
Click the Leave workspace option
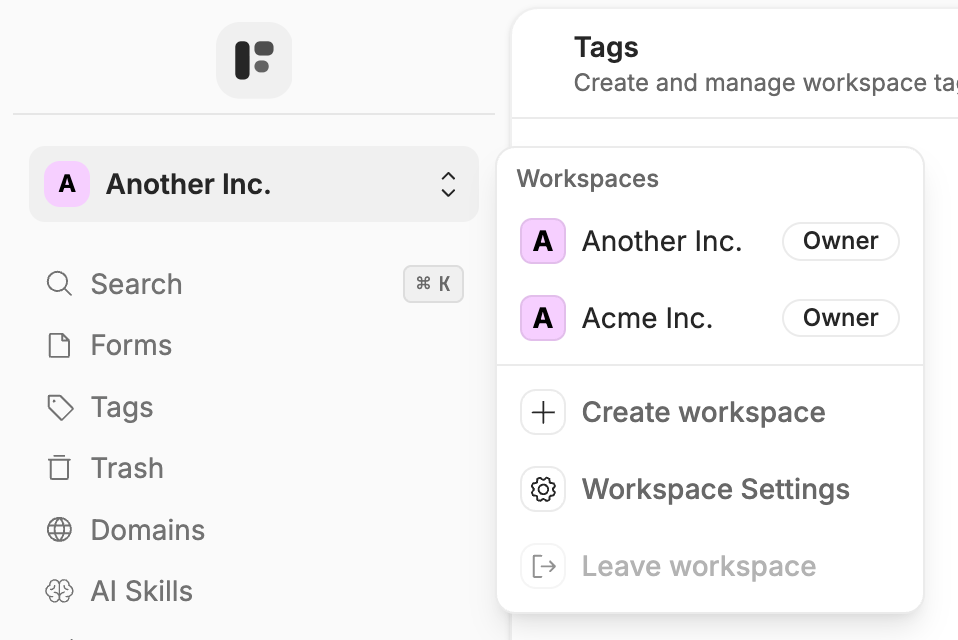(x=710, y=566)
